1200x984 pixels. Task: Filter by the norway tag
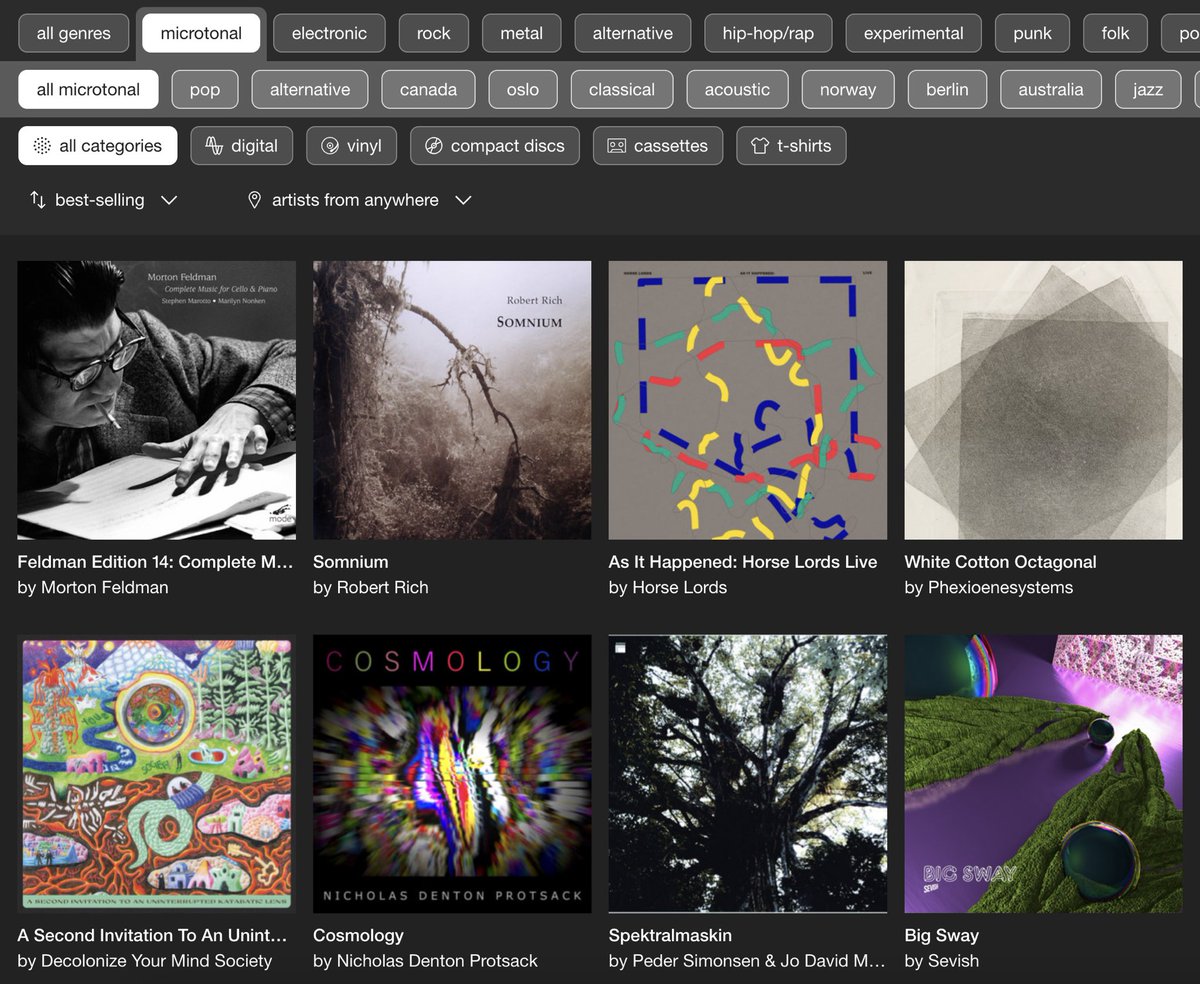click(x=848, y=89)
